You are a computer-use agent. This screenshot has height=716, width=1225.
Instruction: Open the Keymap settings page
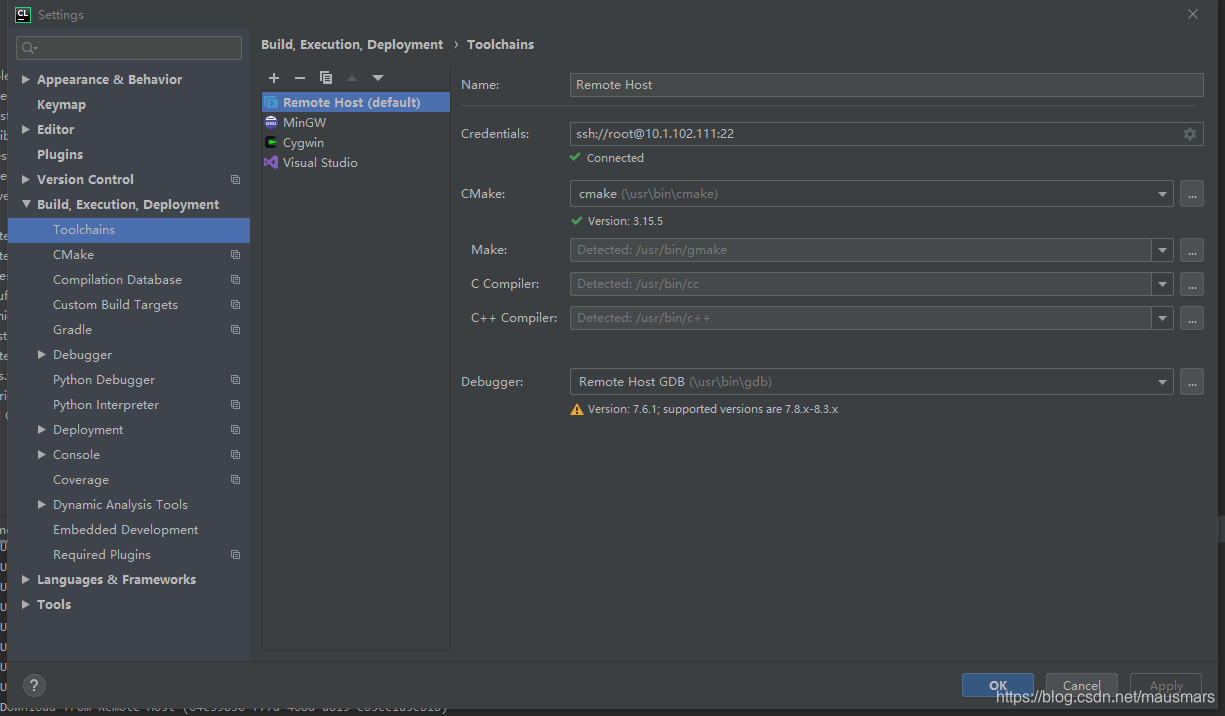[61, 104]
